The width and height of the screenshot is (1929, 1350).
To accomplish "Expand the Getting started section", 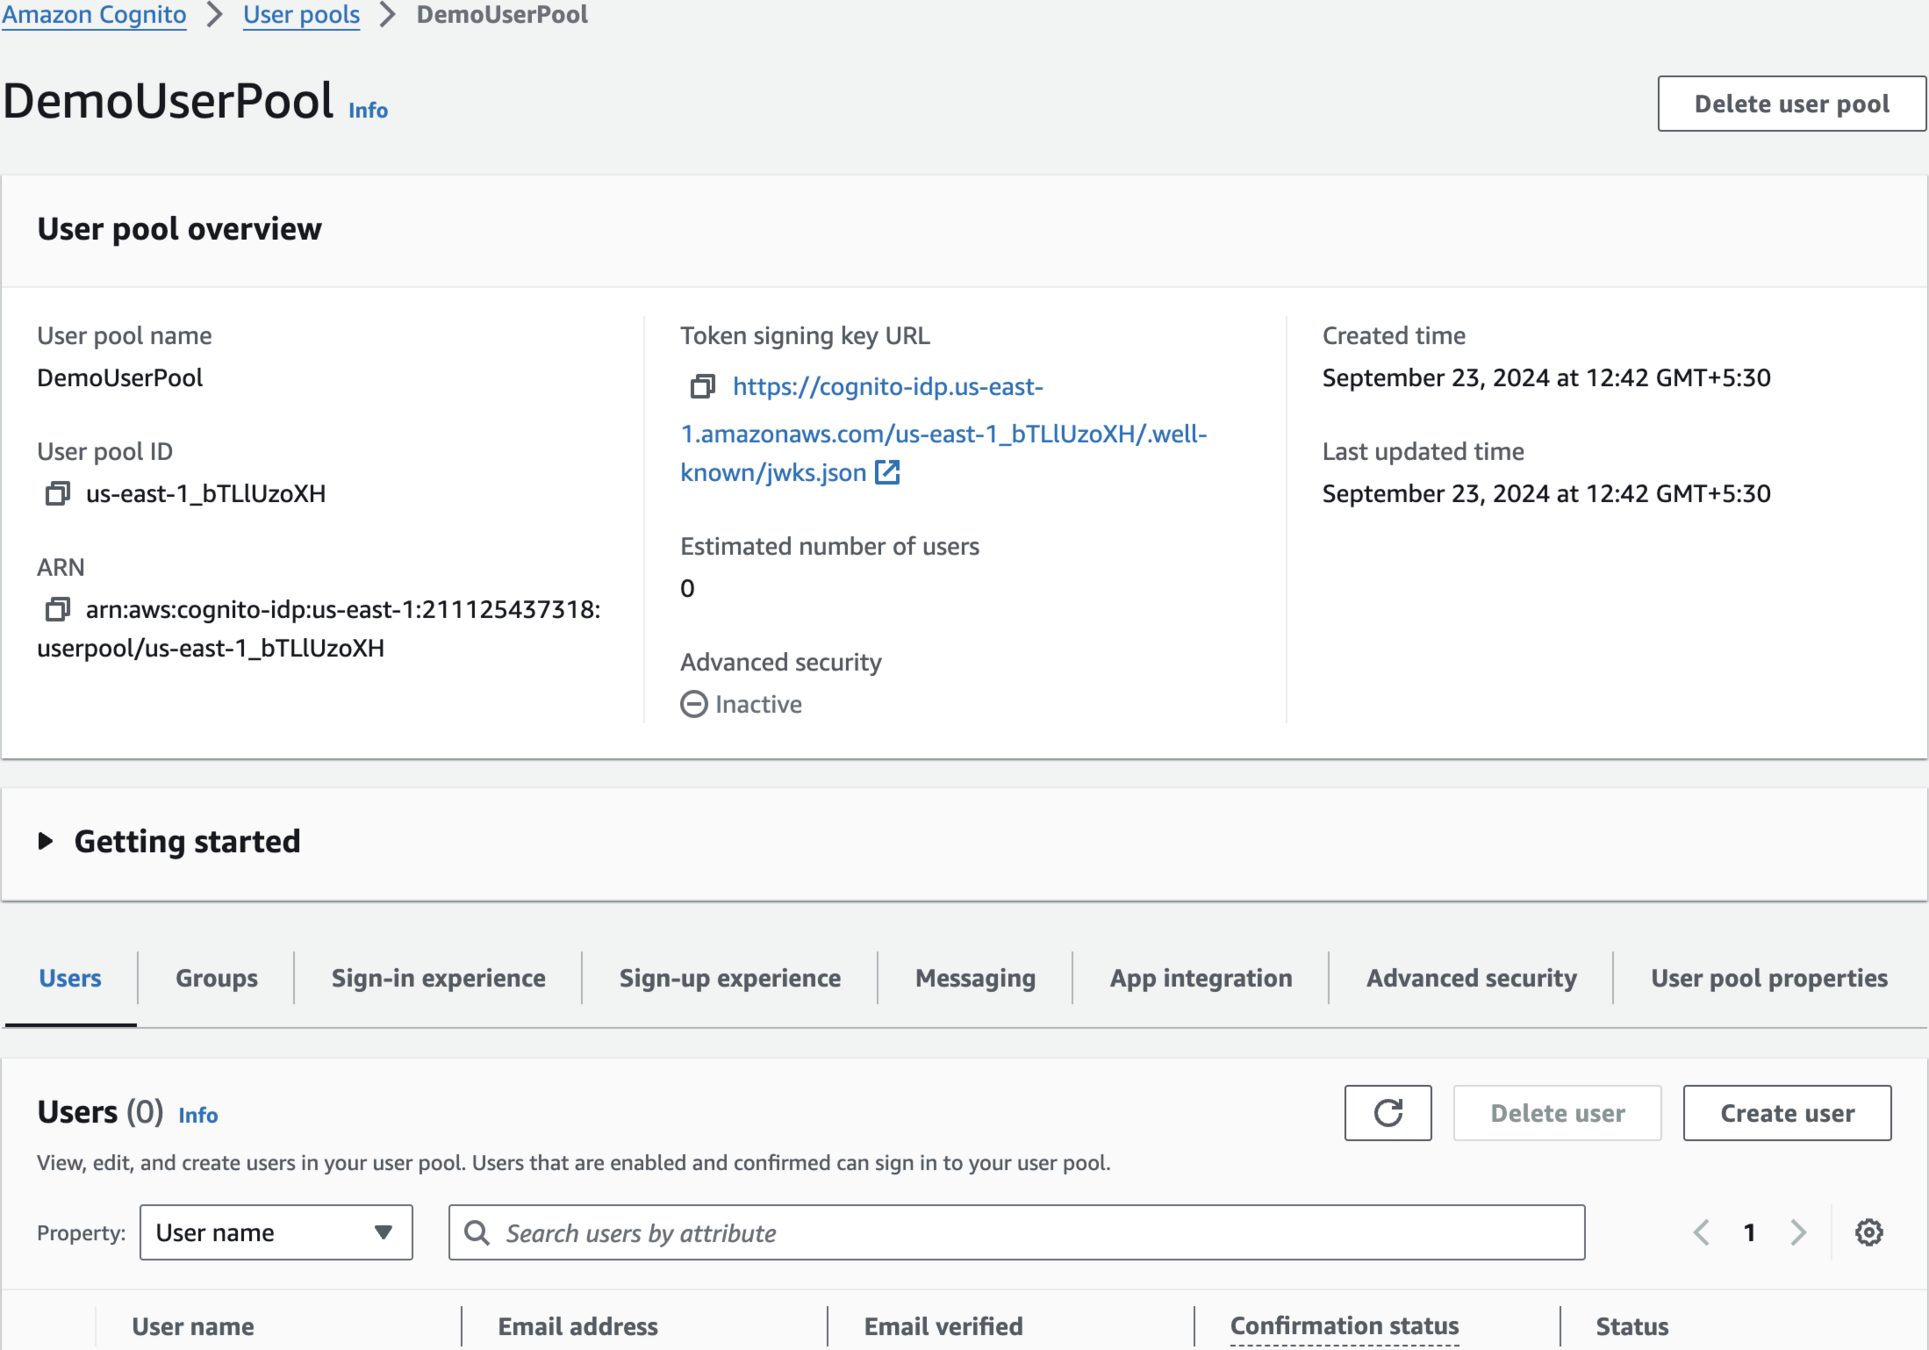I will tap(46, 841).
